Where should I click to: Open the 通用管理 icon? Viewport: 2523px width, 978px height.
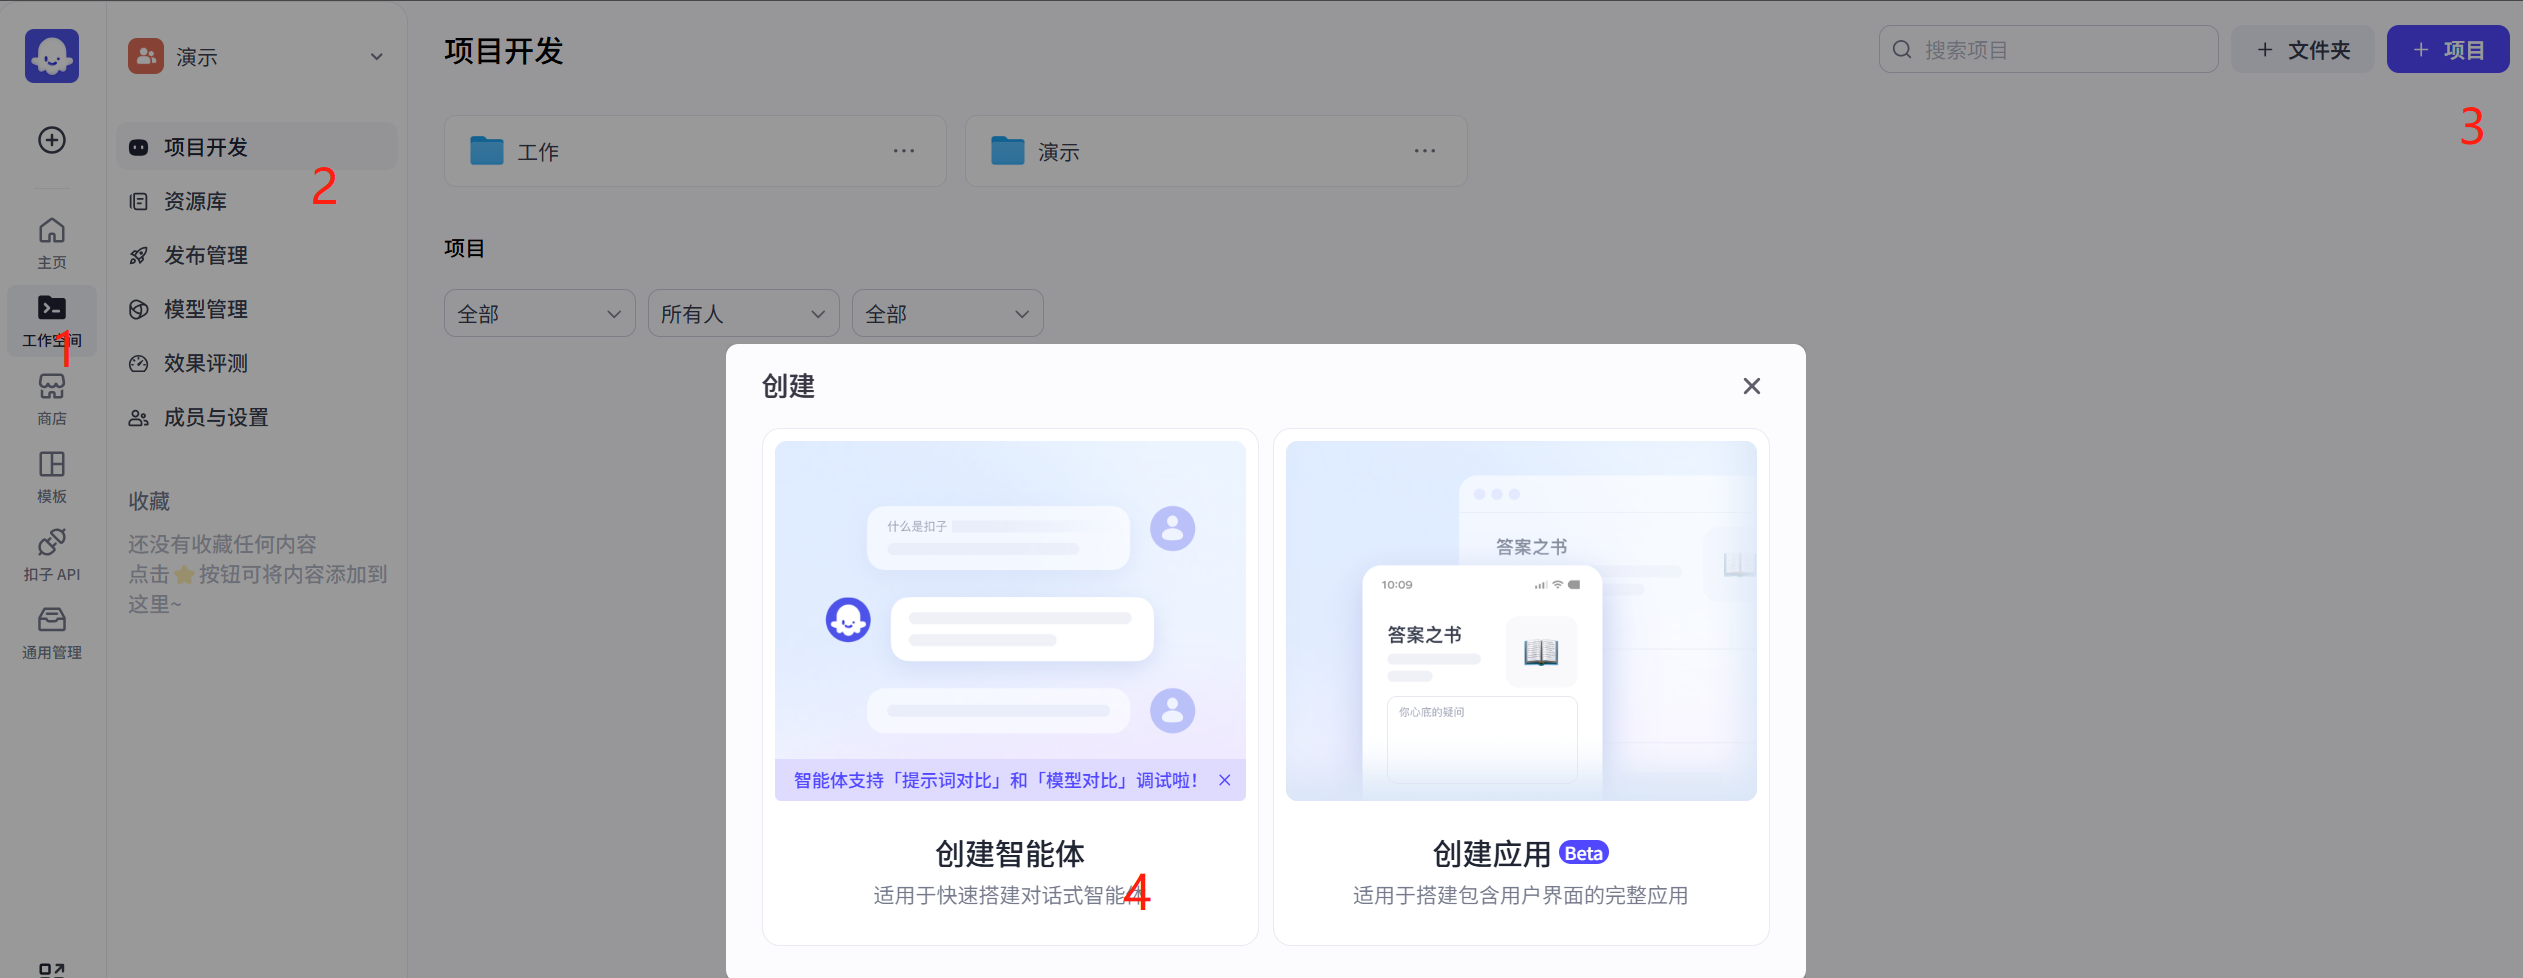(52, 632)
